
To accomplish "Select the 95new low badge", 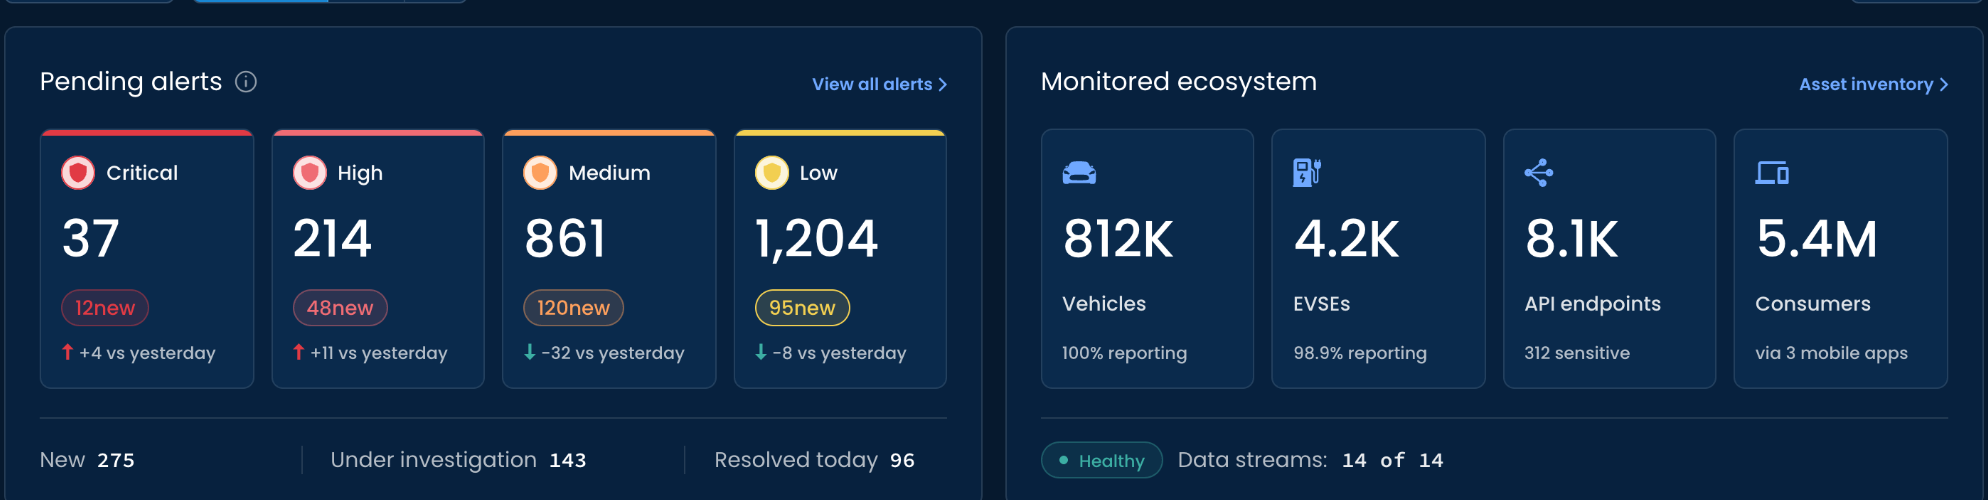I will [802, 308].
